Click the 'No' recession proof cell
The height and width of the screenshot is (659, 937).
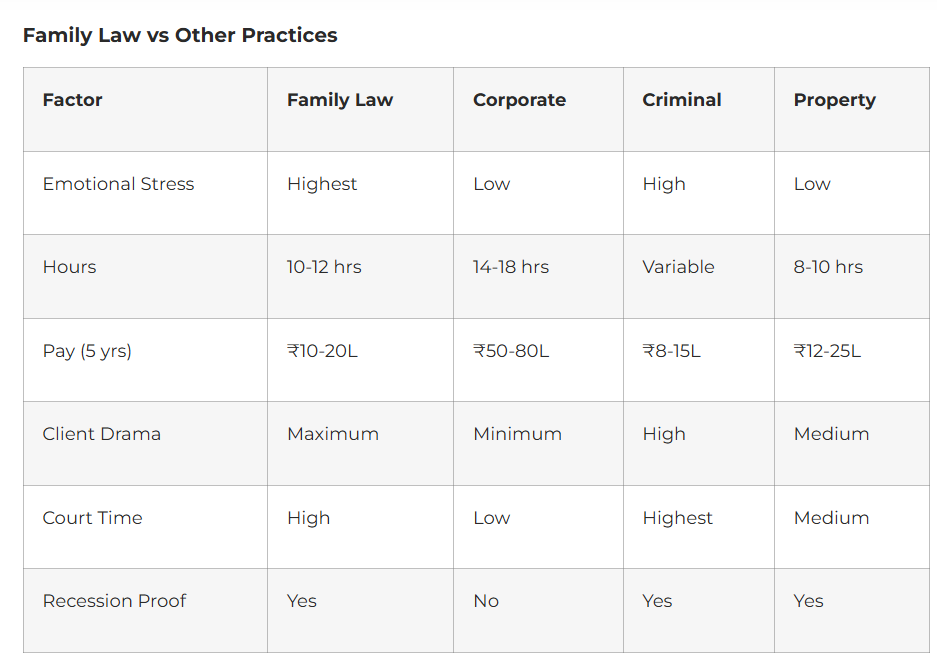[x=486, y=601]
